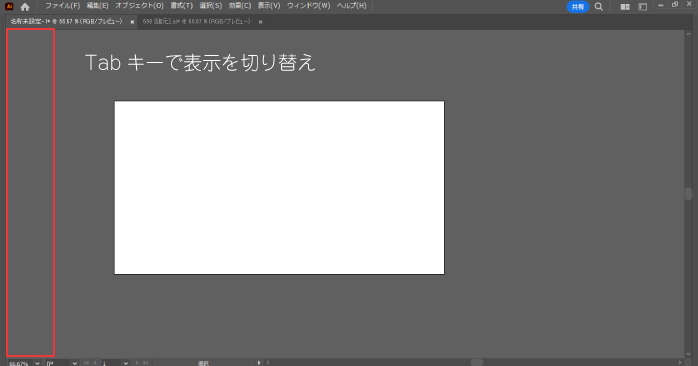Click the horizontal scrollbar right arrow
The image size is (698, 366).
point(680,363)
